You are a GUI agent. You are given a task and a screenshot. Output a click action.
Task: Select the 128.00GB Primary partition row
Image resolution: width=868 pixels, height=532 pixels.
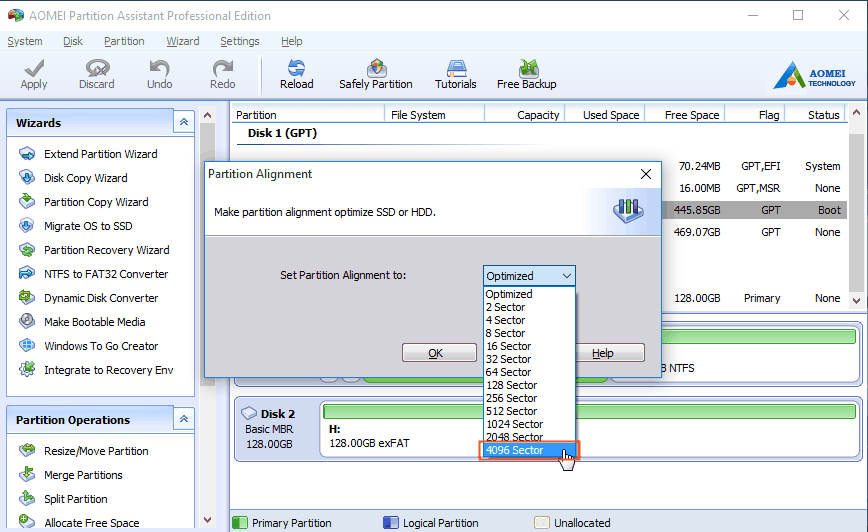[x=754, y=298]
